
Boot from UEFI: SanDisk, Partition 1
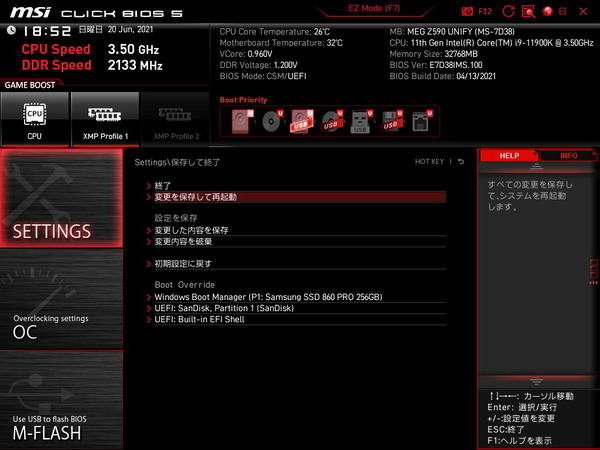coord(296,308)
